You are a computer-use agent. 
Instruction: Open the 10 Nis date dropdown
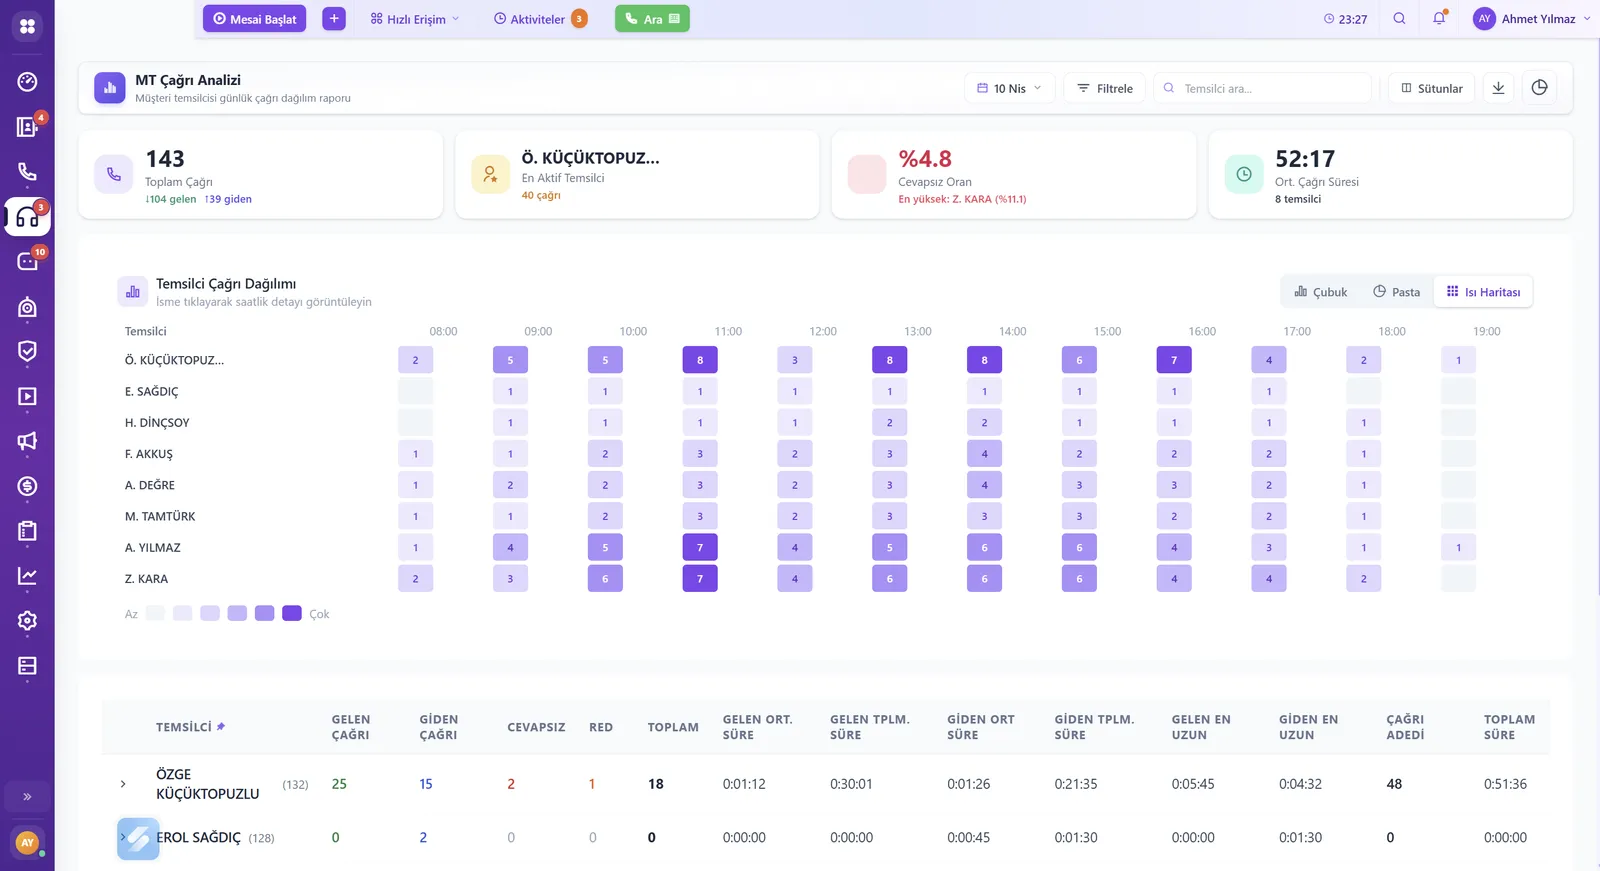tap(1009, 88)
